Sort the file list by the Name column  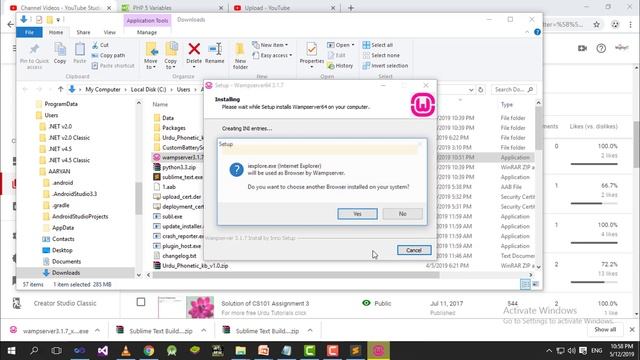click(160, 104)
